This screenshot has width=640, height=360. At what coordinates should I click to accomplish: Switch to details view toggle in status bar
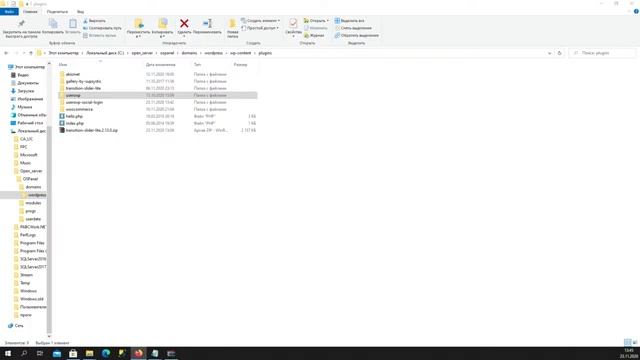click(627, 342)
